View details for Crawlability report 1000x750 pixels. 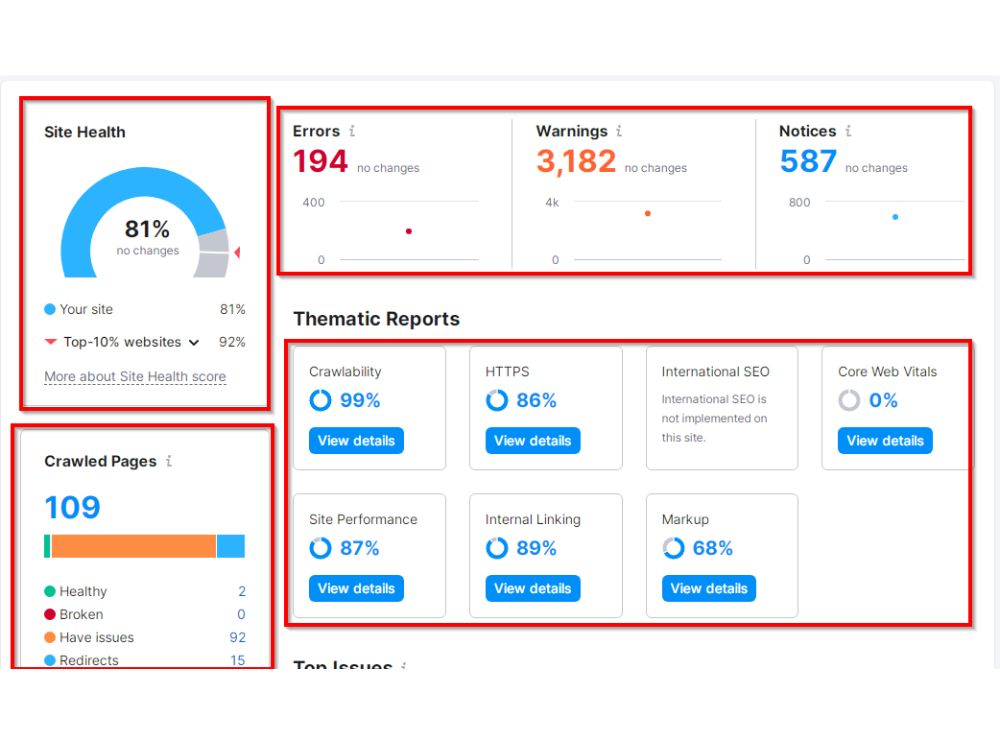coord(357,441)
